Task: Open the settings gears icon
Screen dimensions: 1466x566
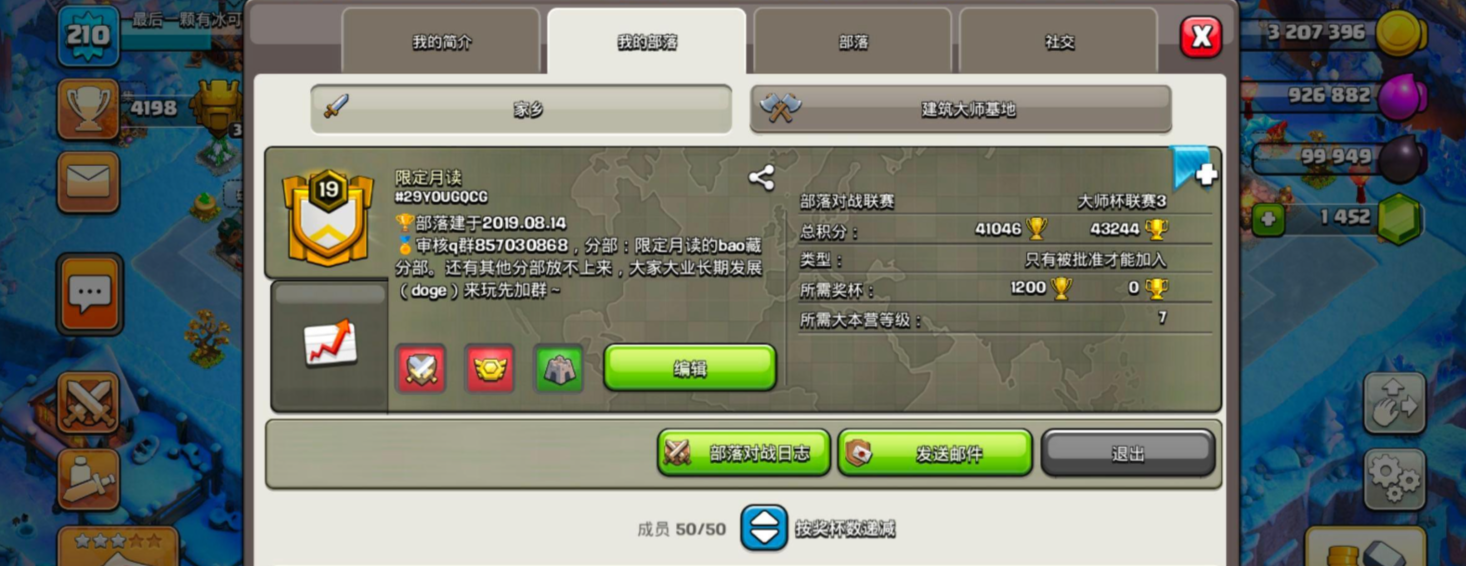Action: 1394,479
